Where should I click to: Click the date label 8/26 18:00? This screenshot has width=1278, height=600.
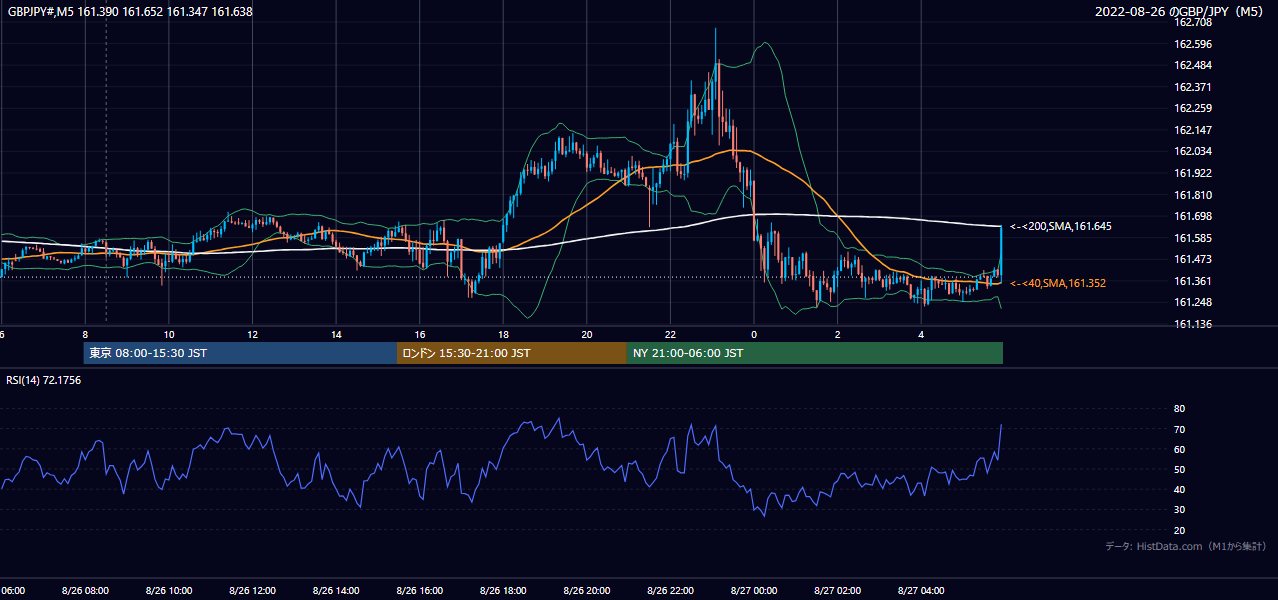click(x=503, y=590)
